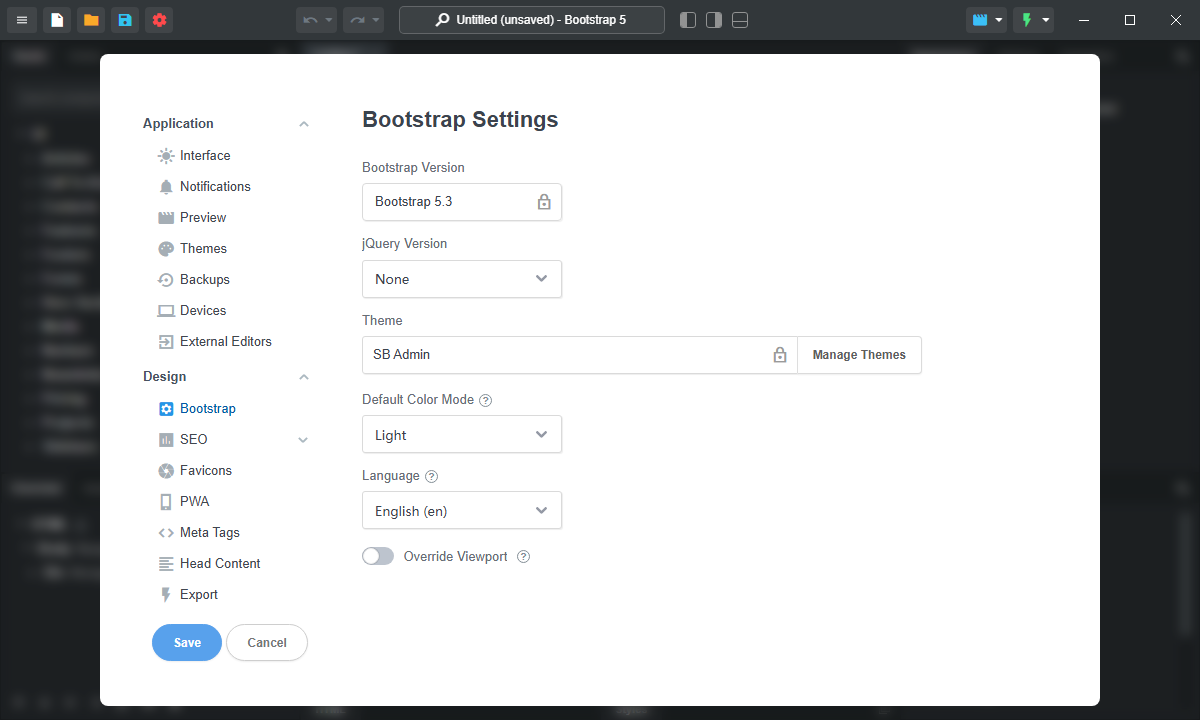
Task: Open the Themes settings page
Action: 203,248
